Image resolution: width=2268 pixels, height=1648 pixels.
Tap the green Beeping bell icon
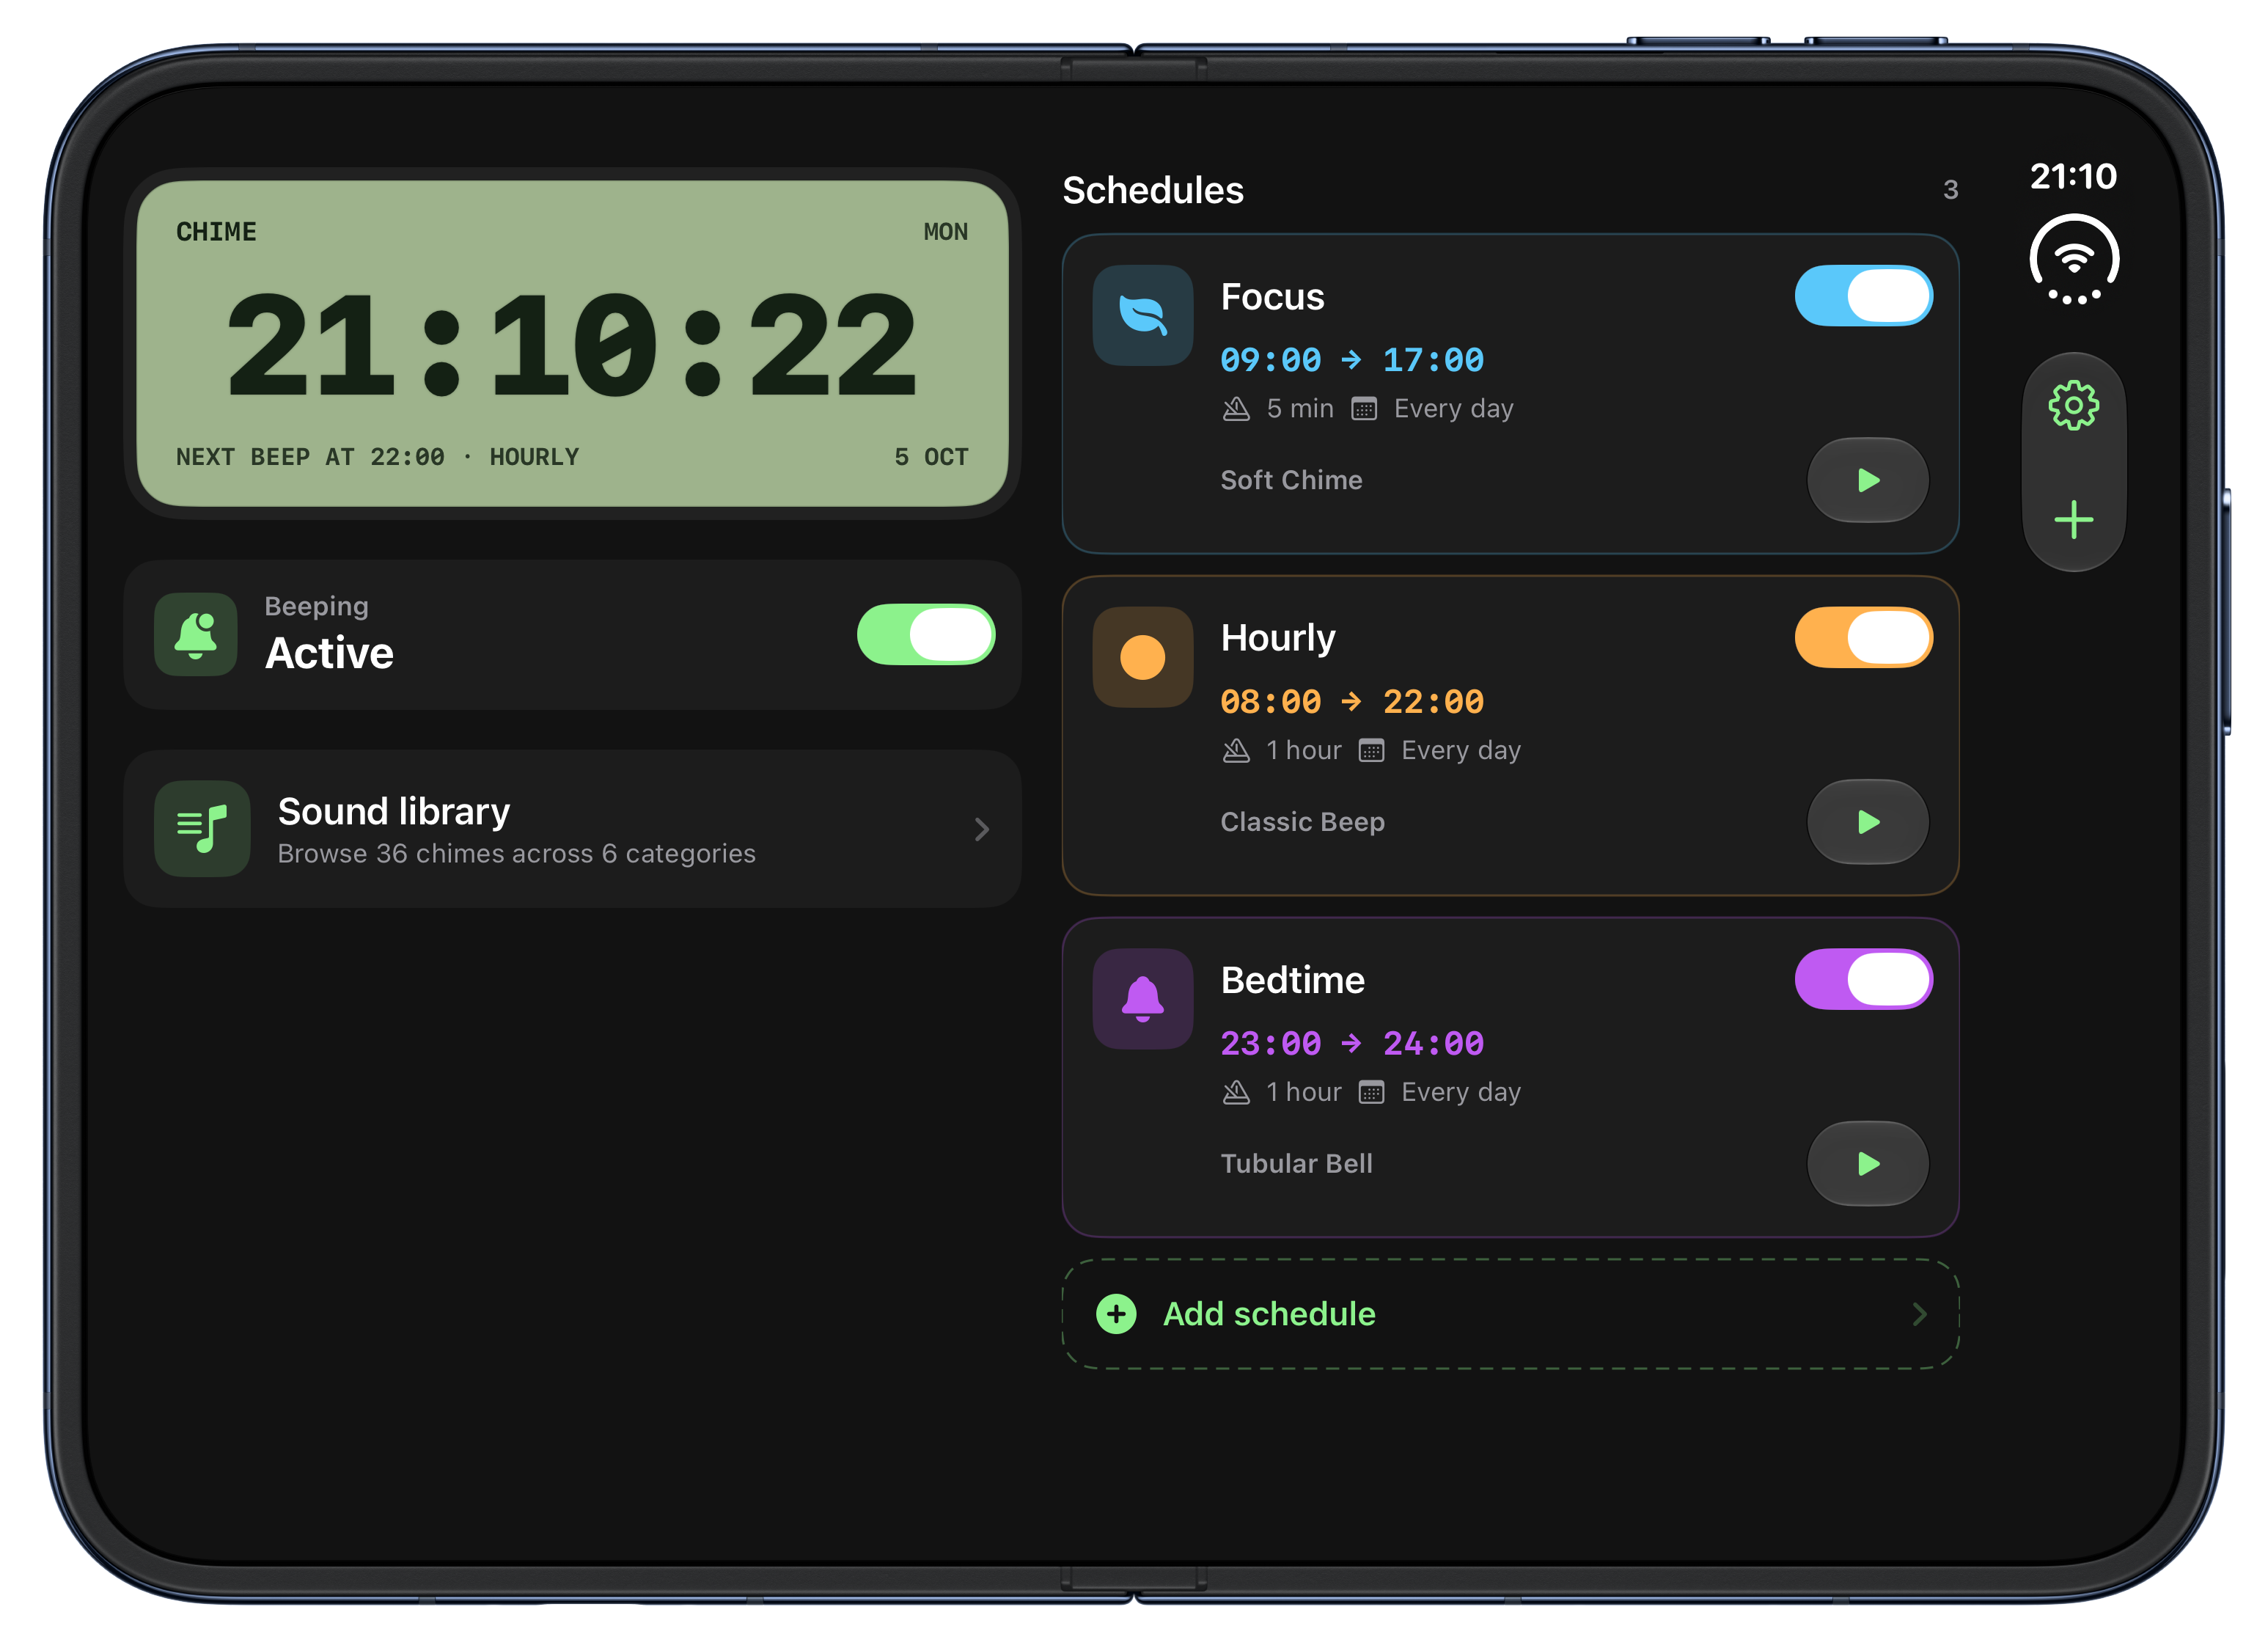click(x=196, y=634)
